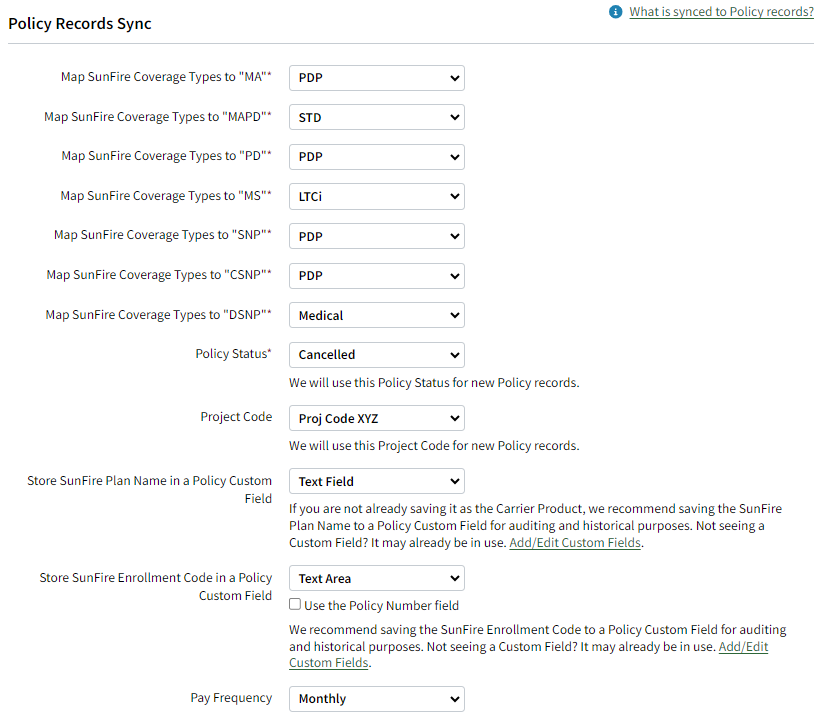The width and height of the screenshot is (820, 722).
Task: Click the "Project Code" label
Action: point(236,417)
